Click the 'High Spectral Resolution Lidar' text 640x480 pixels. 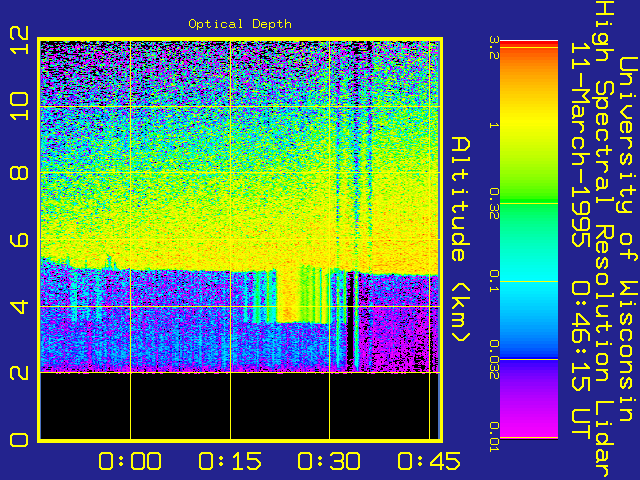(604, 240)
